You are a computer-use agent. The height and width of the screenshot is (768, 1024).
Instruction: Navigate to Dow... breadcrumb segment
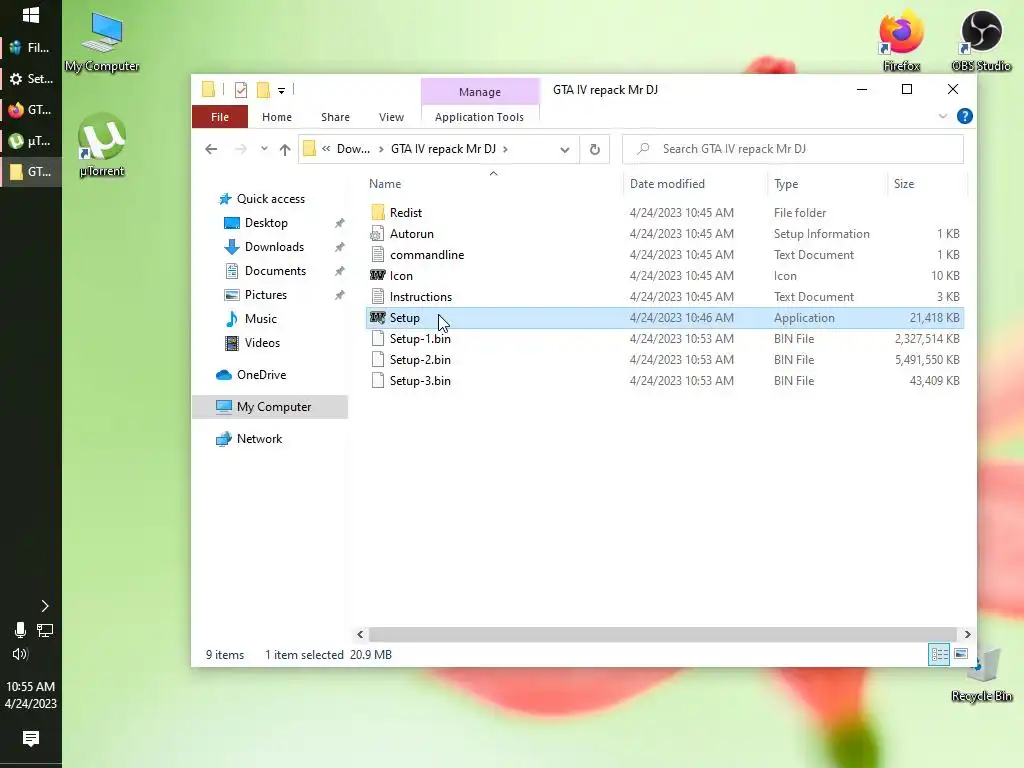coord(353,149)
